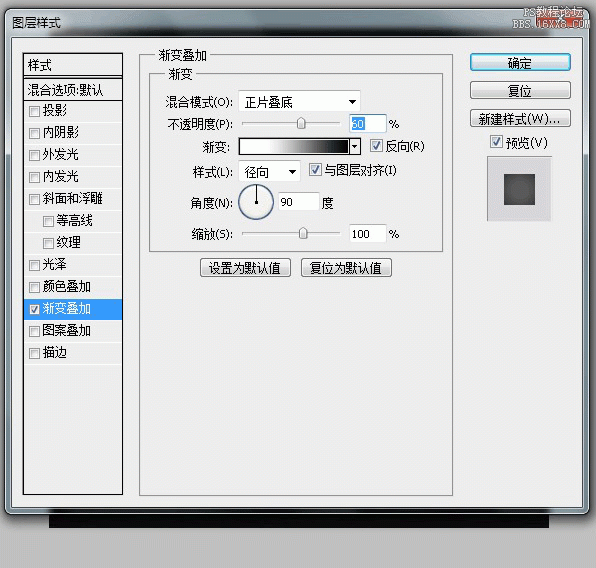
Task: Focus the opacity percentage input field
Action: [367, 124]
